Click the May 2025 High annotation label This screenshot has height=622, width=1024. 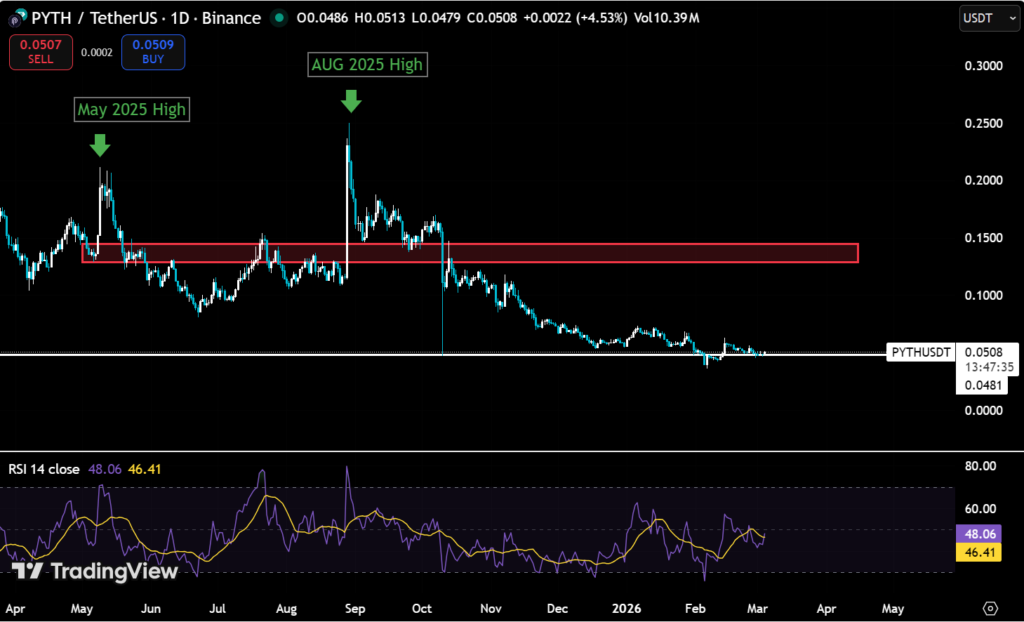[131, 110]
